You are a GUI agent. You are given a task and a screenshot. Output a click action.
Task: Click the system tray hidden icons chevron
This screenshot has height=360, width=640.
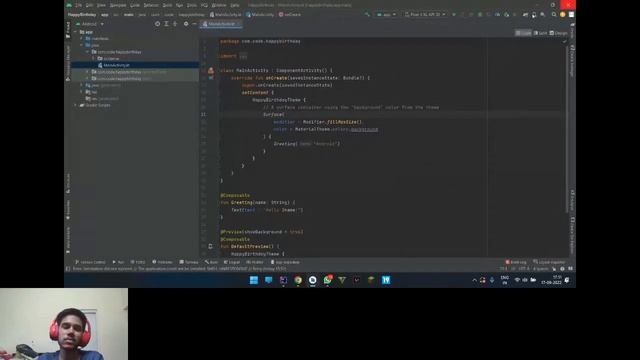coord(474,280)
